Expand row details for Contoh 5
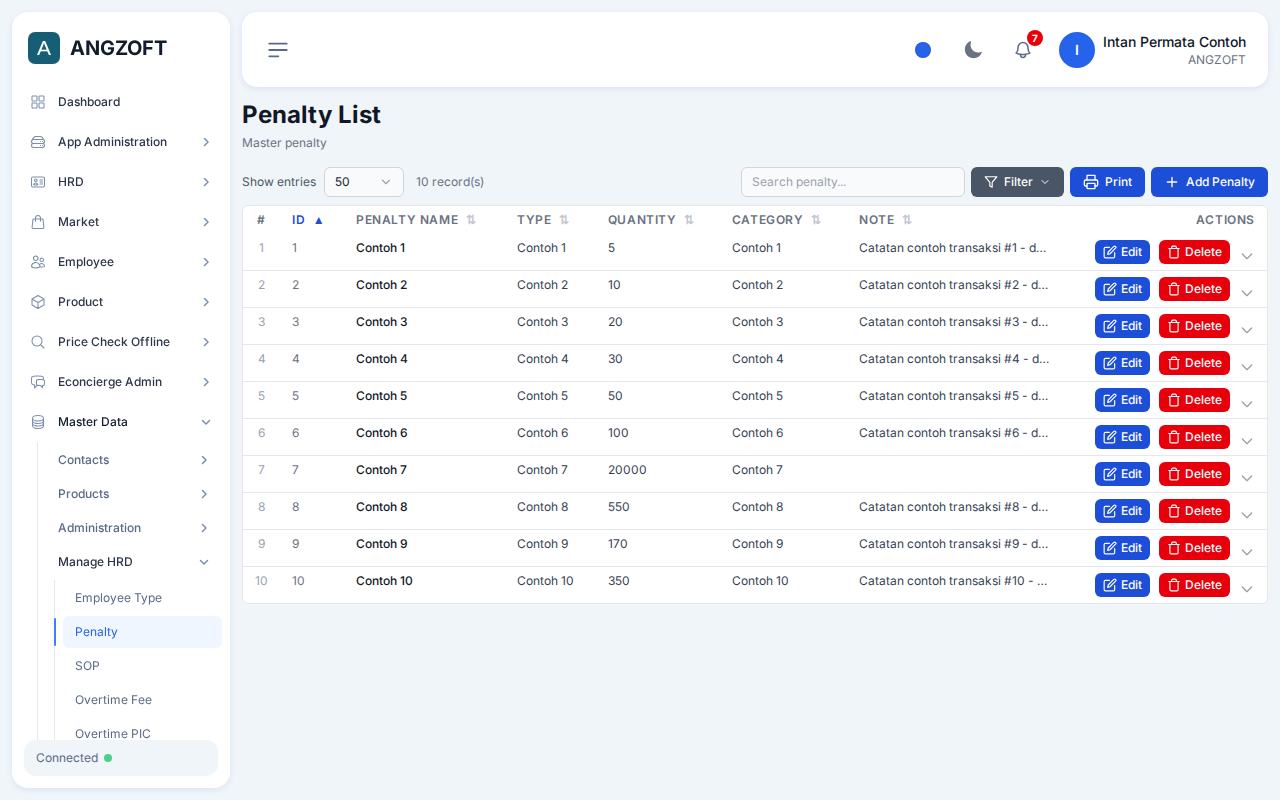This screenshot has height=800, width=1280. [1247, 404]
